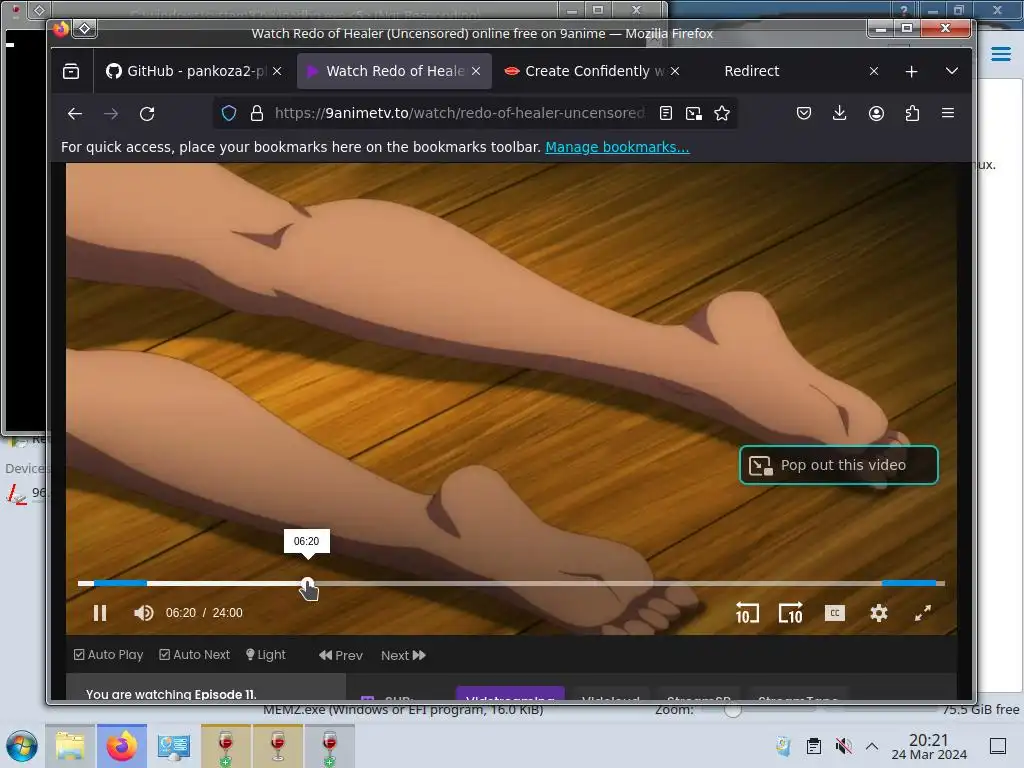Close the GitHub tab

coord(277,71)
